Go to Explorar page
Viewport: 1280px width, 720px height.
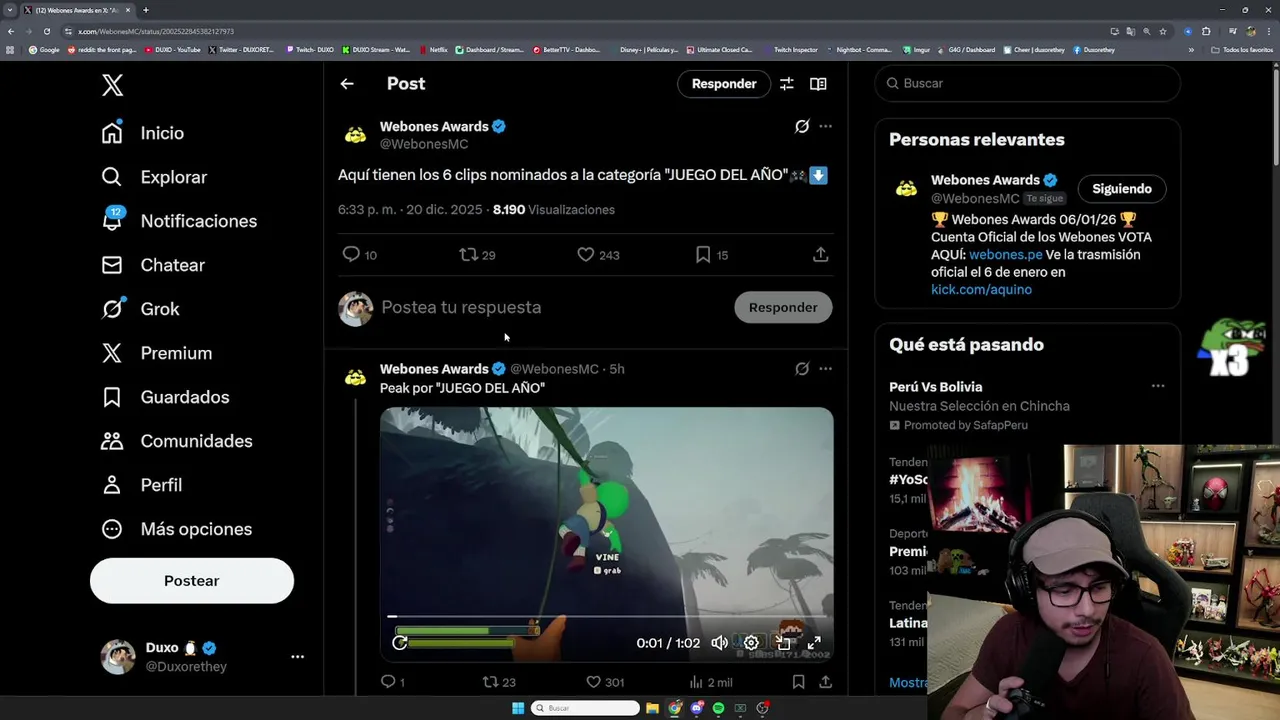click(x=154, y=177)
